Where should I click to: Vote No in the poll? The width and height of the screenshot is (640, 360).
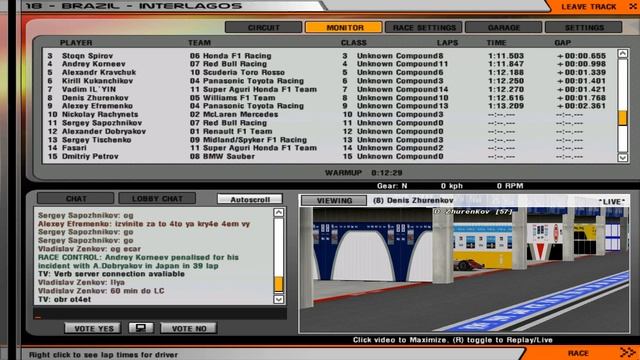[x=189, y=328]
